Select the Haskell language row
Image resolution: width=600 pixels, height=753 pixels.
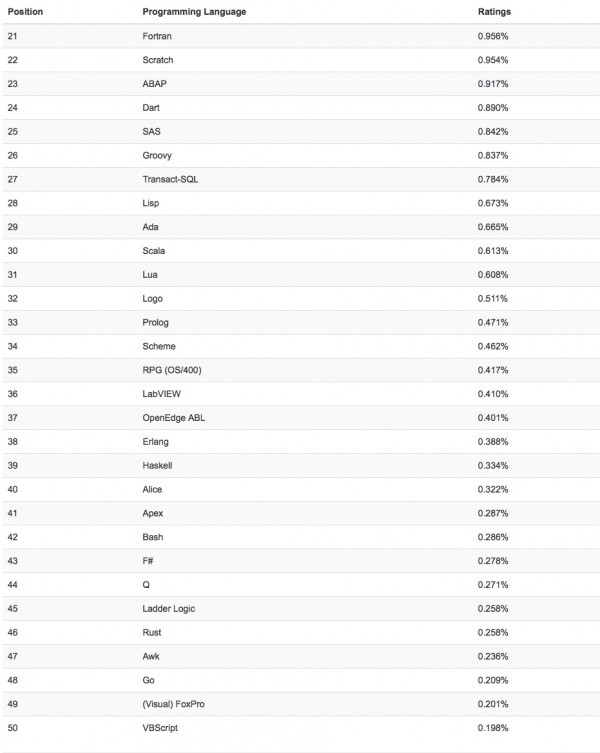point(158,466)
